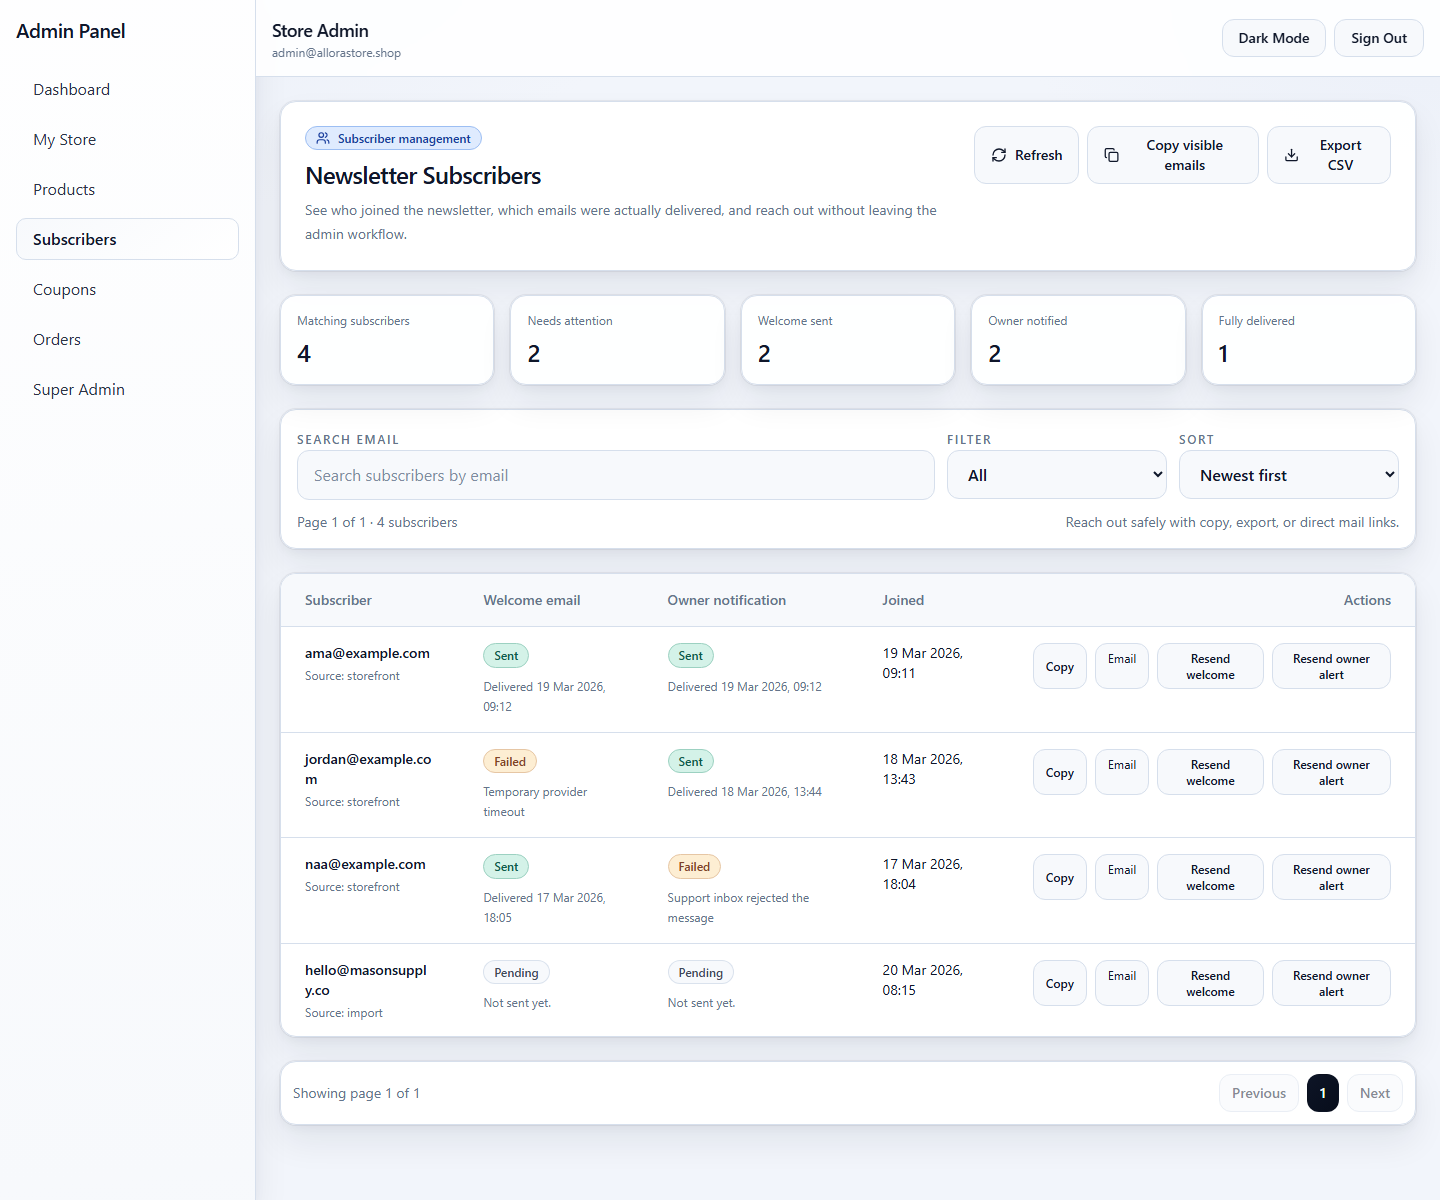Resend welcome email to jordan@example.com
Screen dimensions: 1440x1200
(1210, 771)
